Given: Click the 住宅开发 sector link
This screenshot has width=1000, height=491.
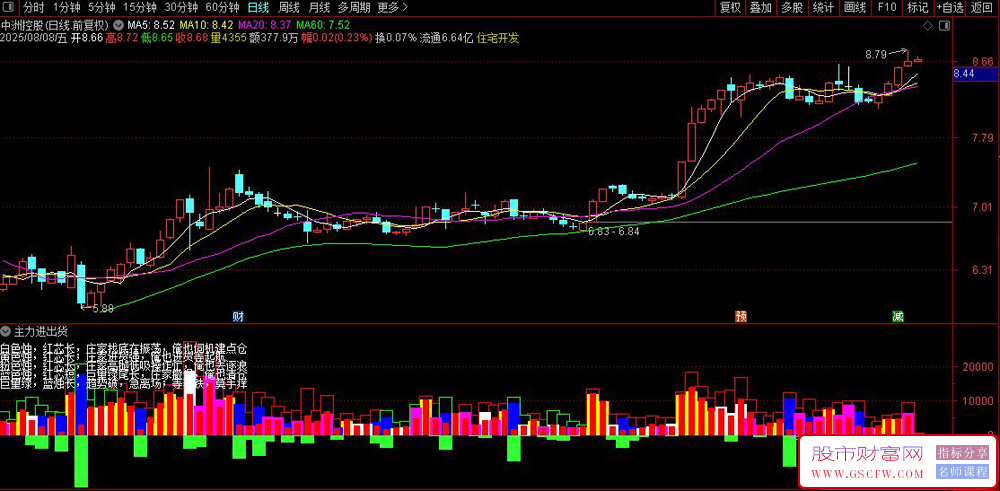Looking at the screenshot, I should pyautogui.click(x=498, y=38).
